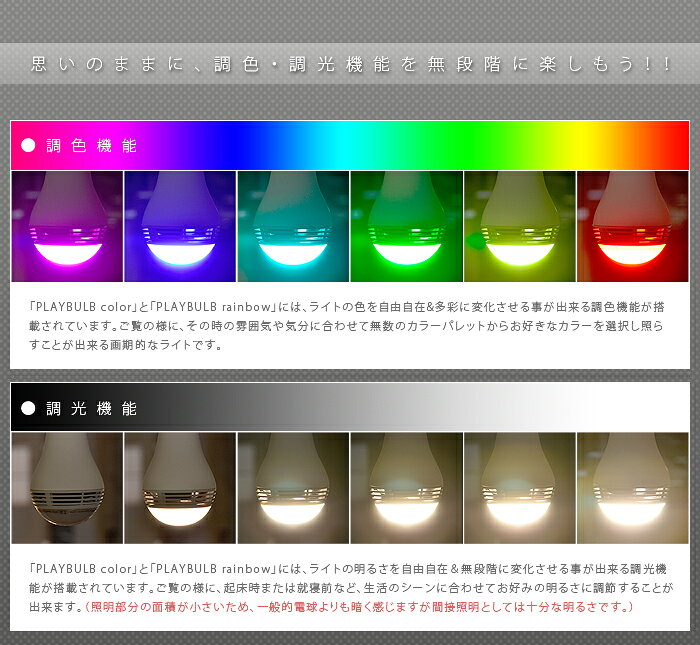Click the 調色機能 heading text

point(92,146)
